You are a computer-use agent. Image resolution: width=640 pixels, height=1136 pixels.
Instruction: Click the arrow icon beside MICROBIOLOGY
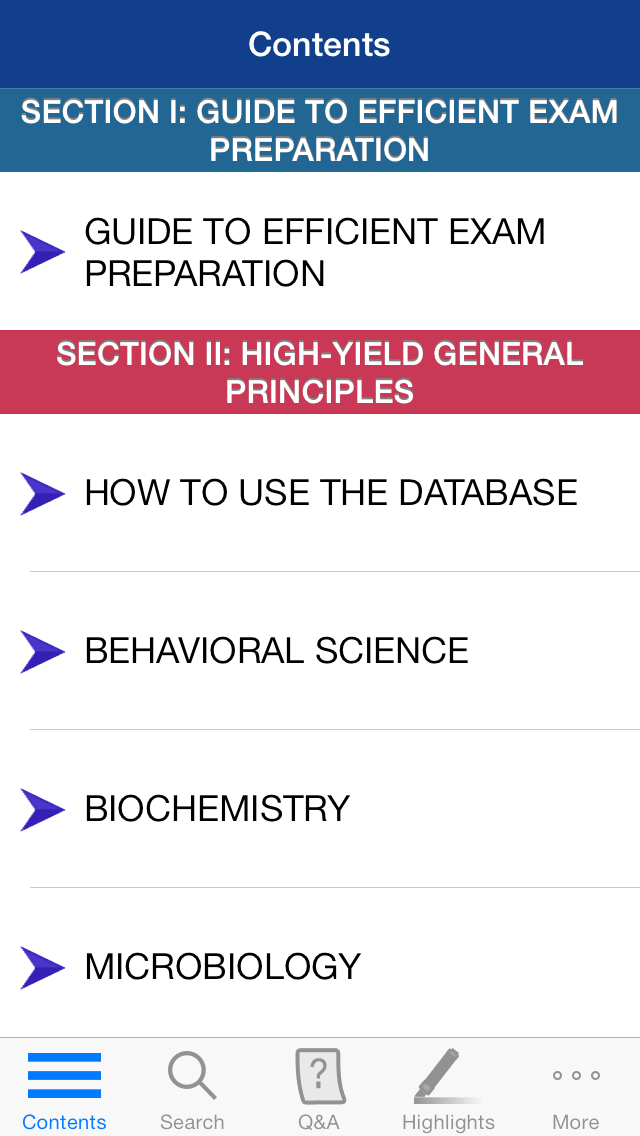click(42, 967)
